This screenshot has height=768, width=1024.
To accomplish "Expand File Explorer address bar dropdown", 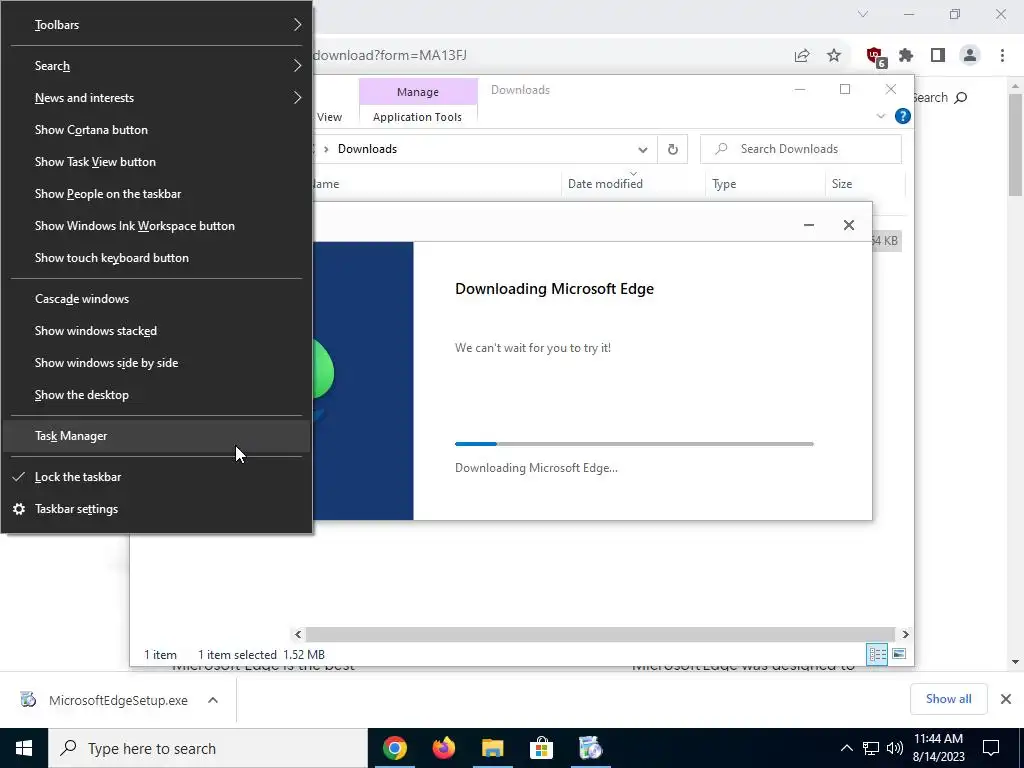I will tap(643, 150).
